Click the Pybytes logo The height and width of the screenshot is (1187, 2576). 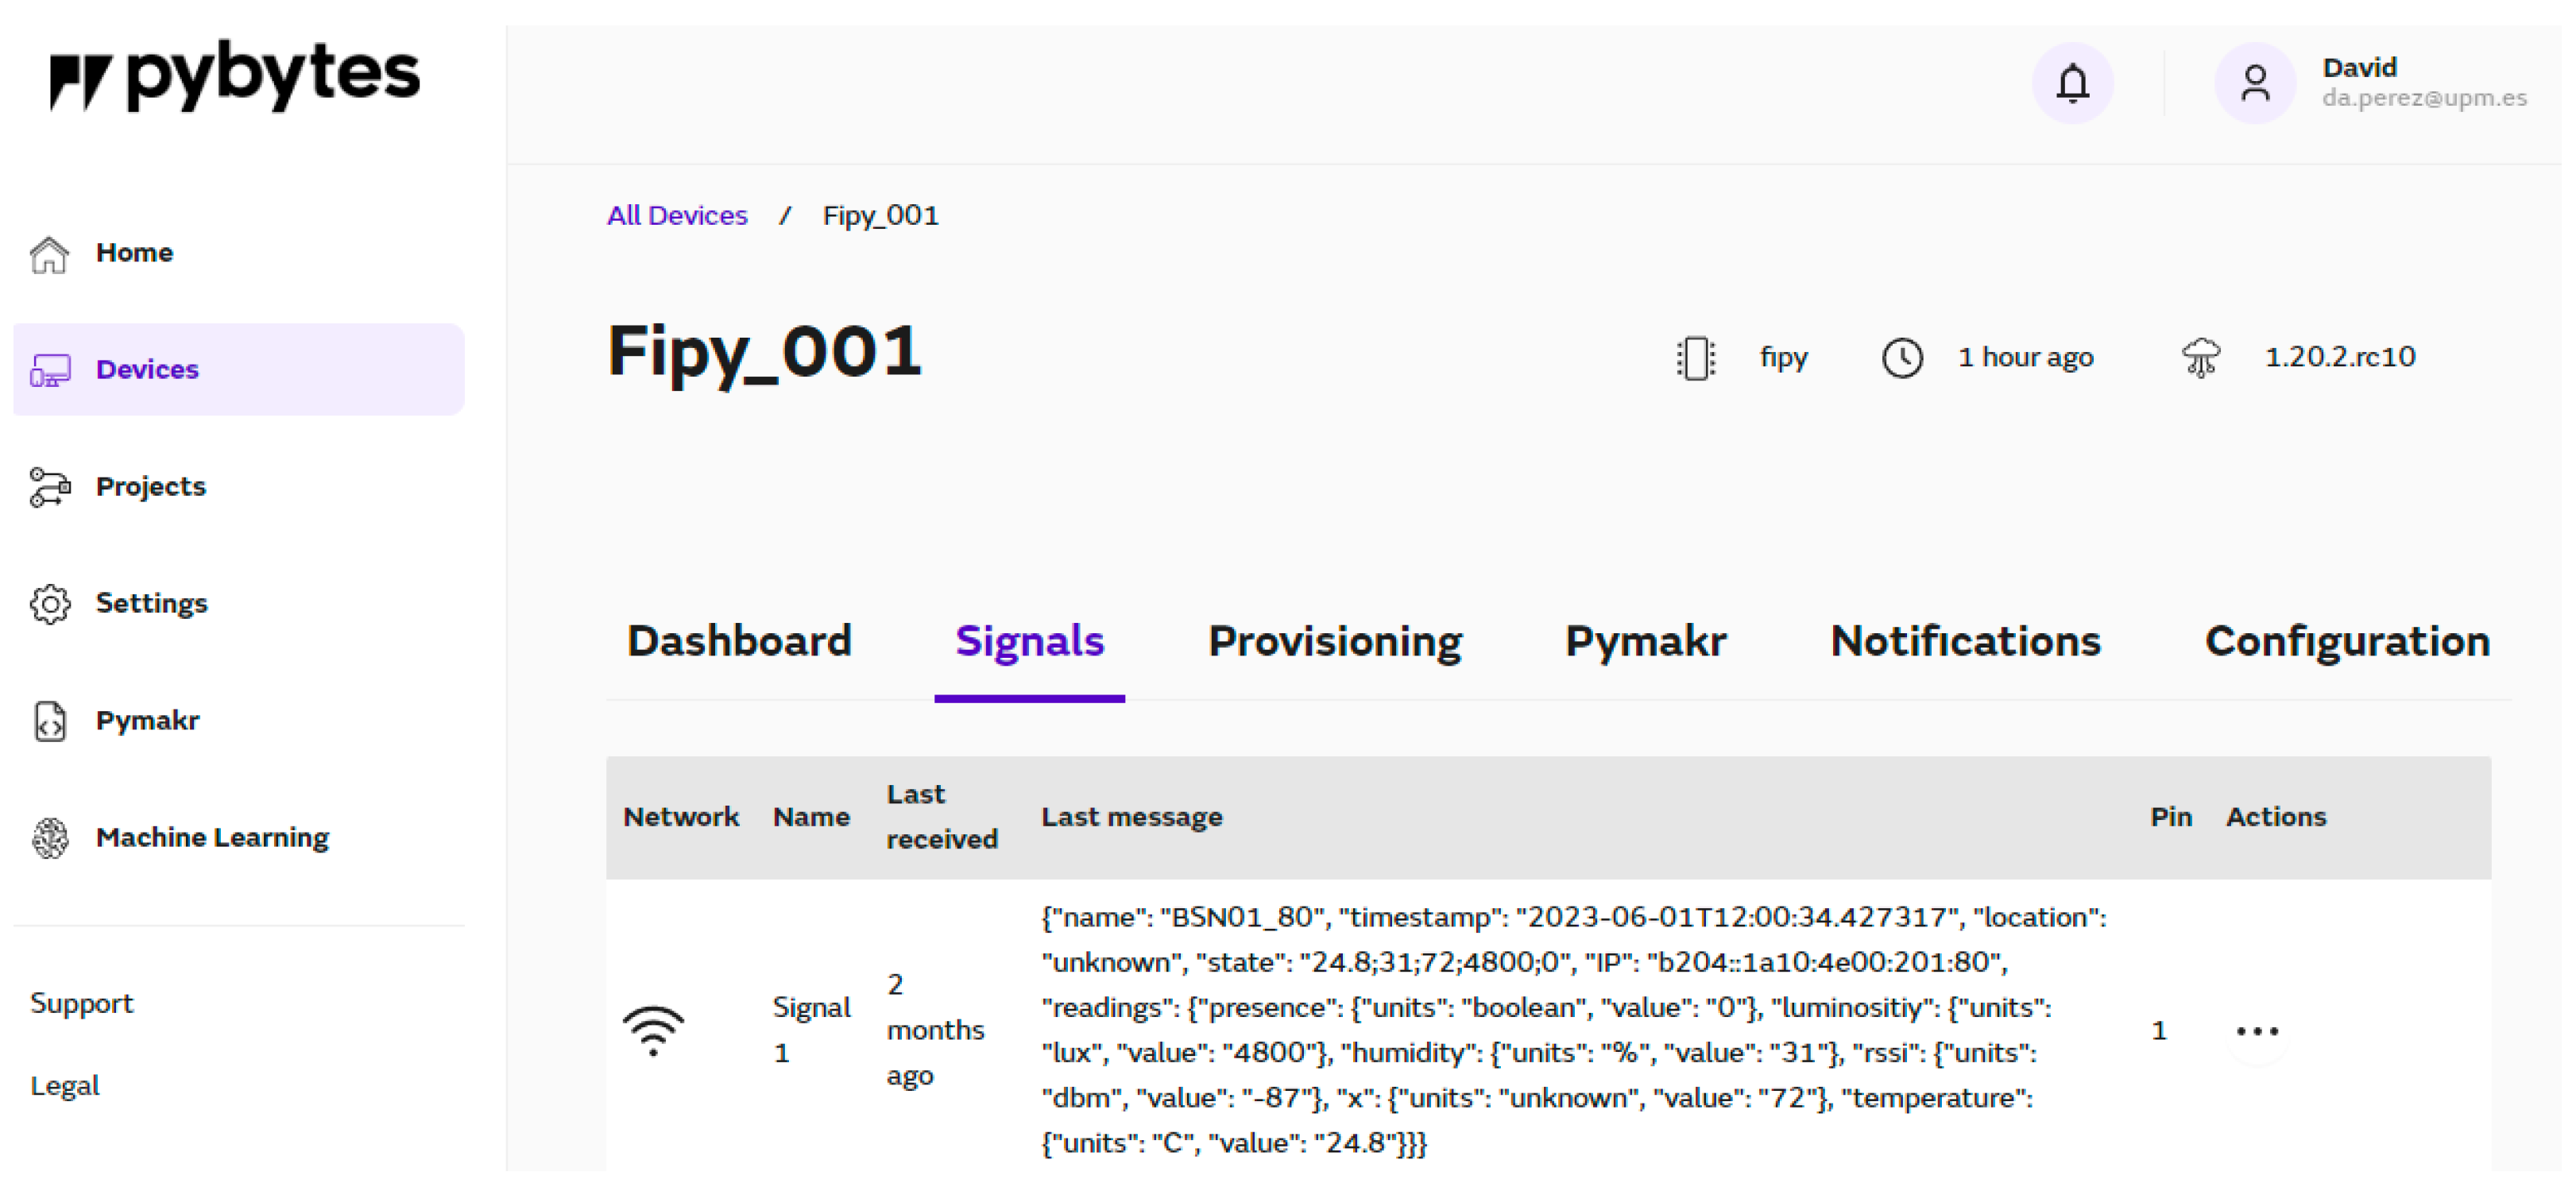[235, 76]
